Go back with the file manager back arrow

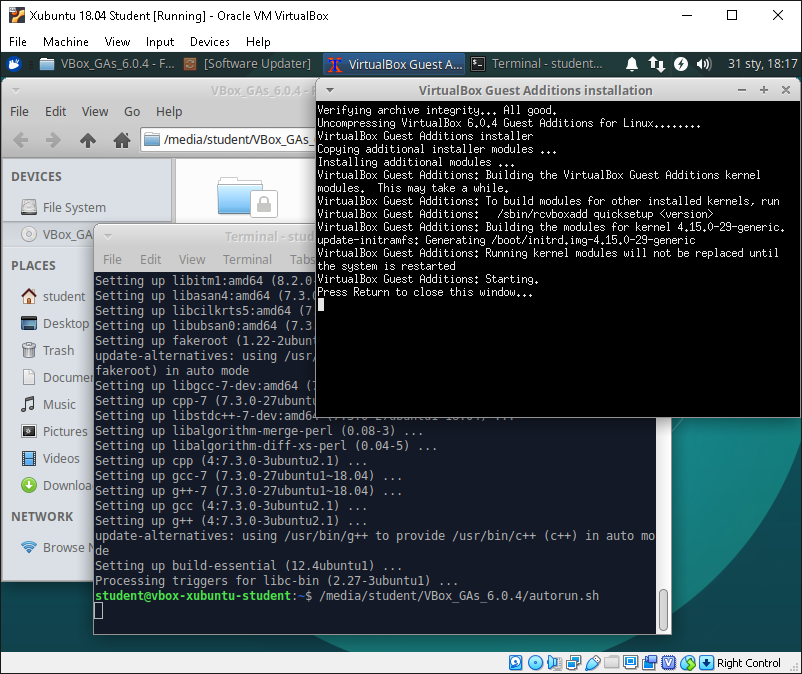click(20, 140)
